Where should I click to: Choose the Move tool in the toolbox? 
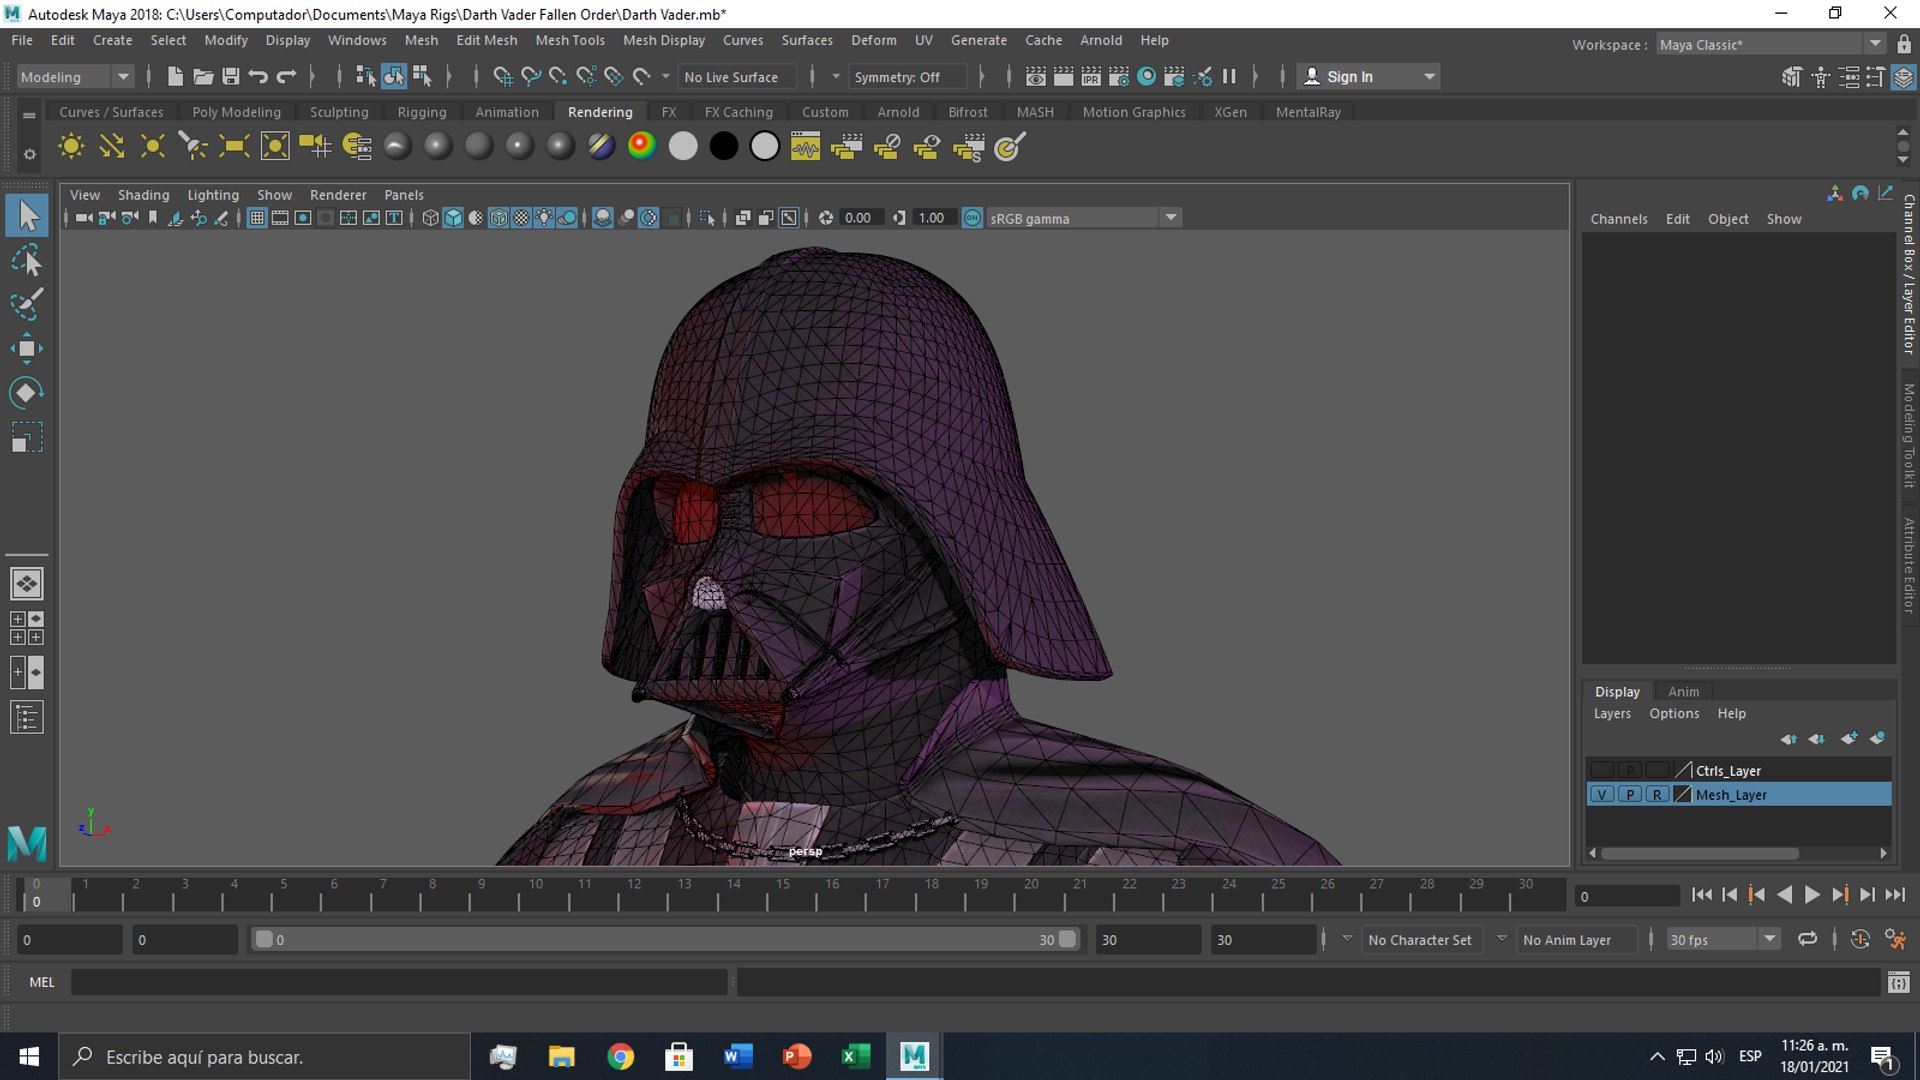[27, 348]
